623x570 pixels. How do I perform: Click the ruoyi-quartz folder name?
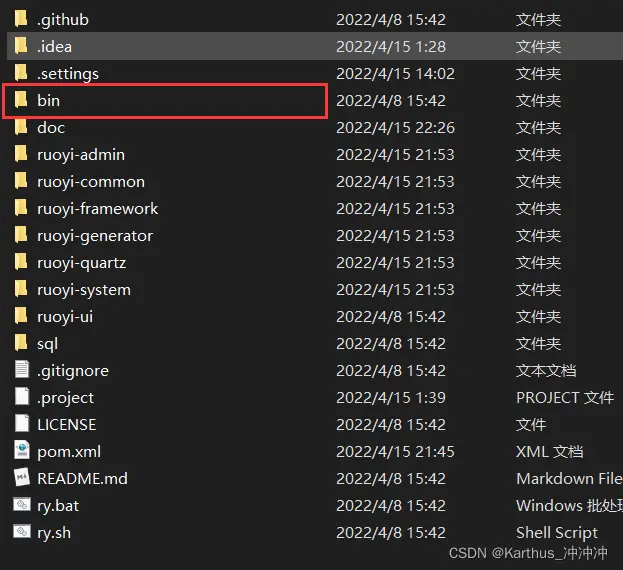tap(82, 262)
